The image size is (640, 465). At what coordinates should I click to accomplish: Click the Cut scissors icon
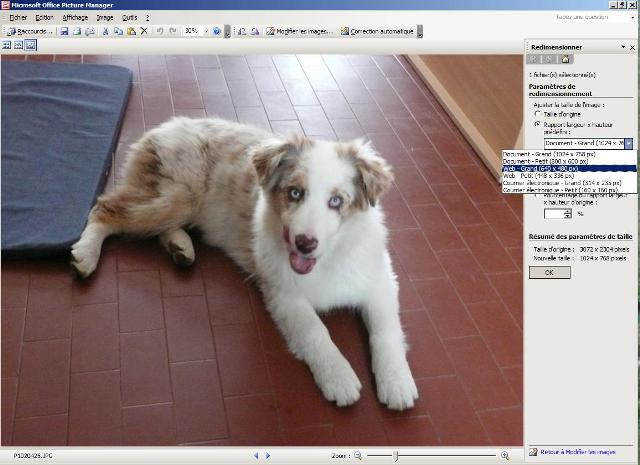[x=106, y=32]
